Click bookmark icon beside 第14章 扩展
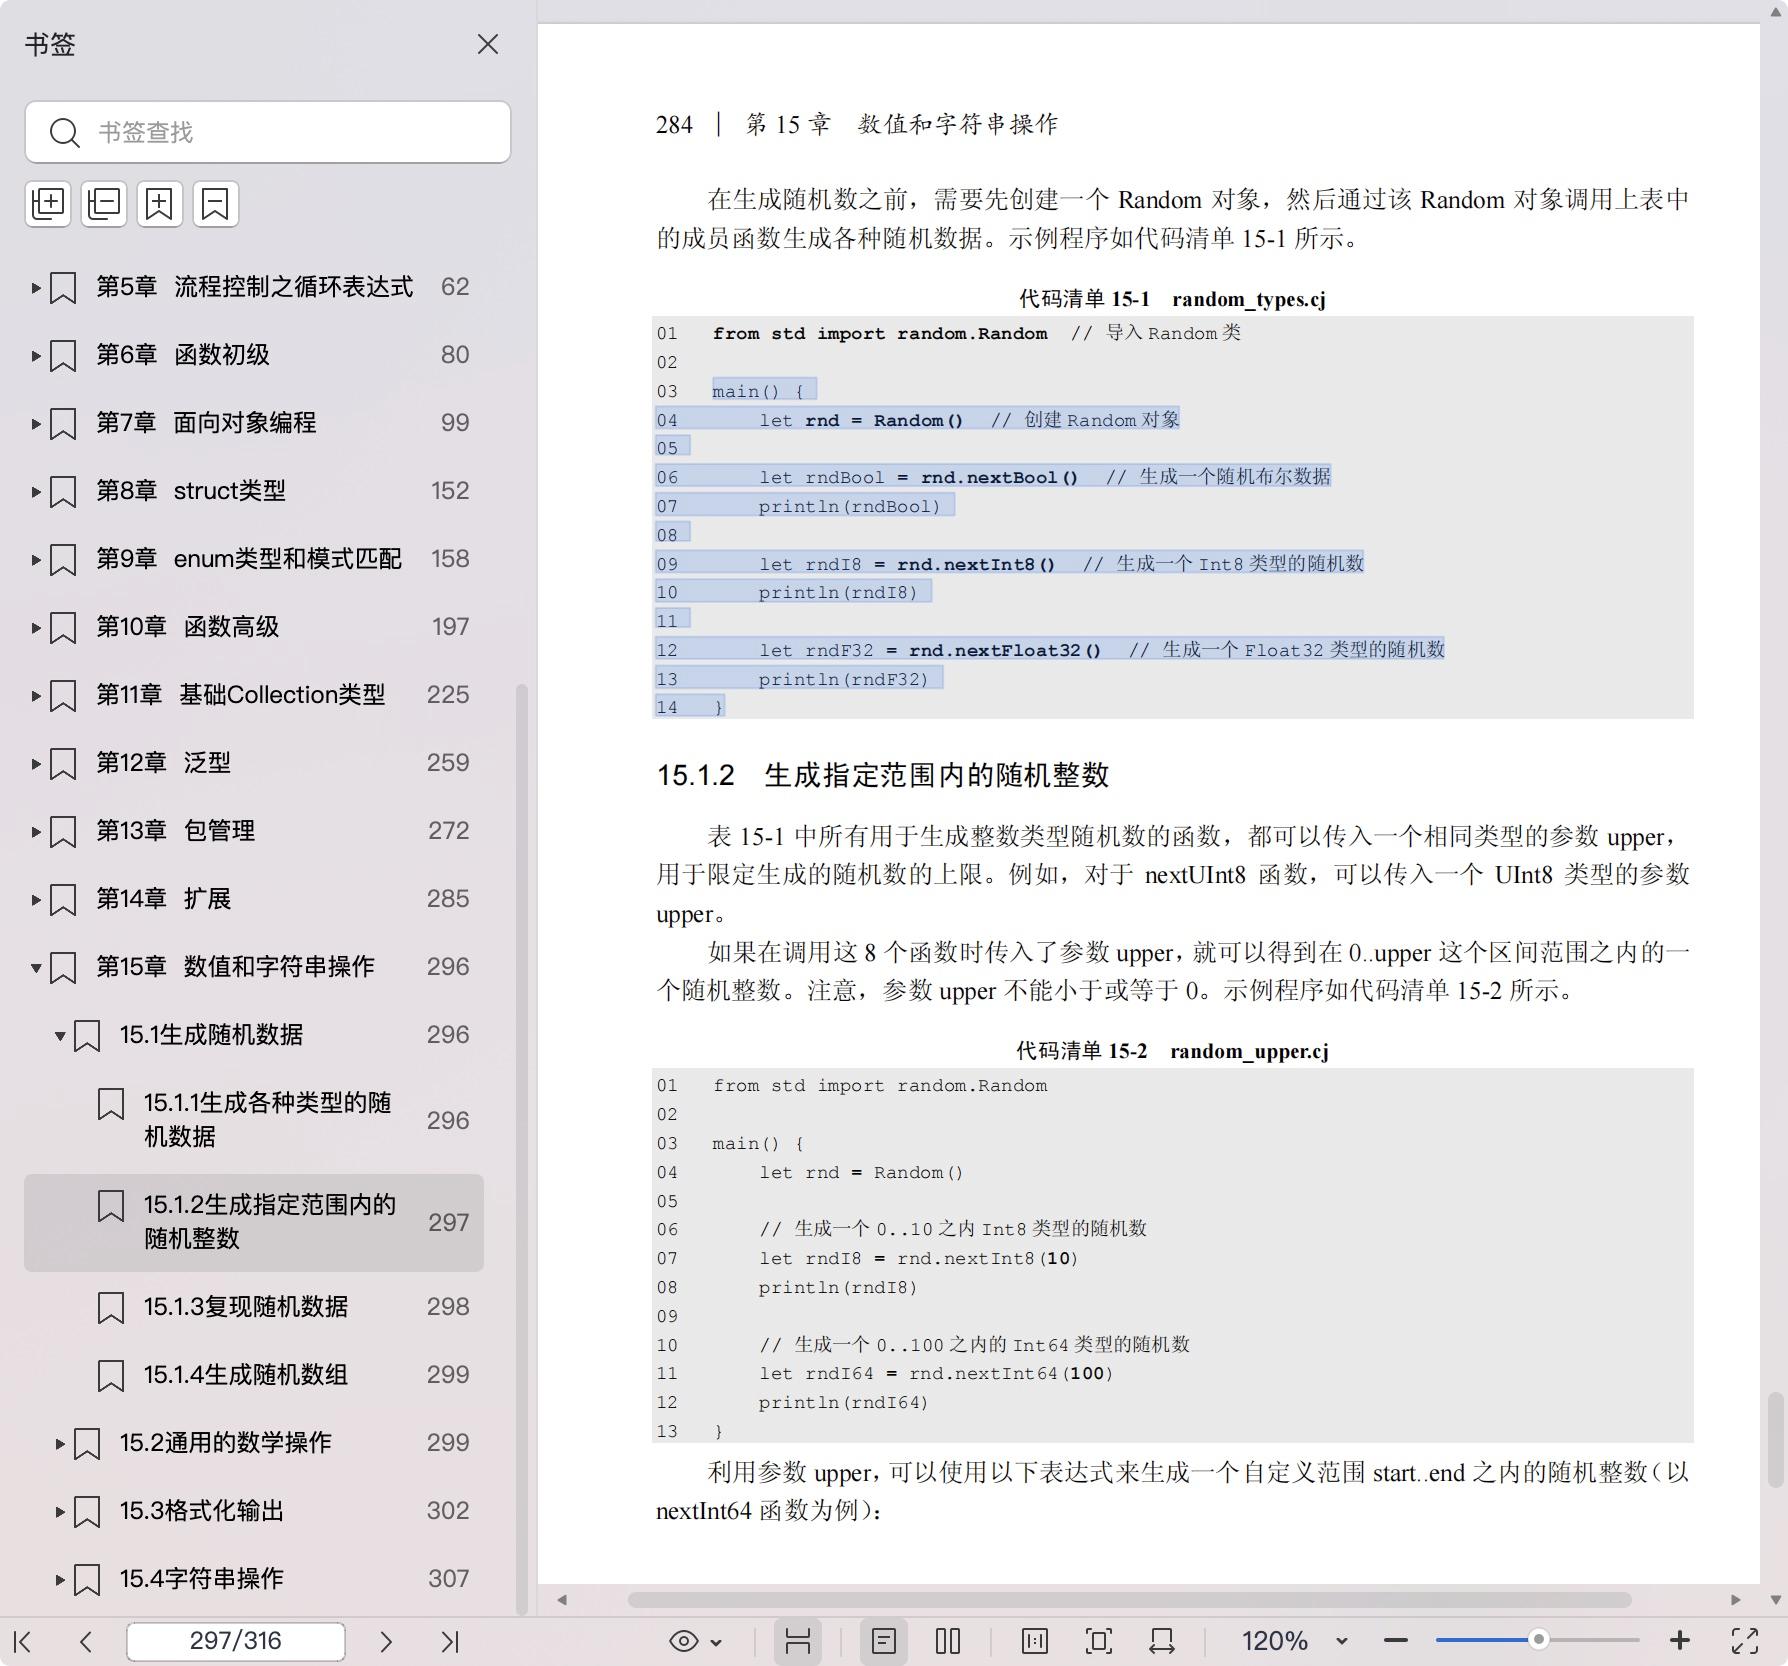This screenshot has width=1788, height=1666. [63, 900]
